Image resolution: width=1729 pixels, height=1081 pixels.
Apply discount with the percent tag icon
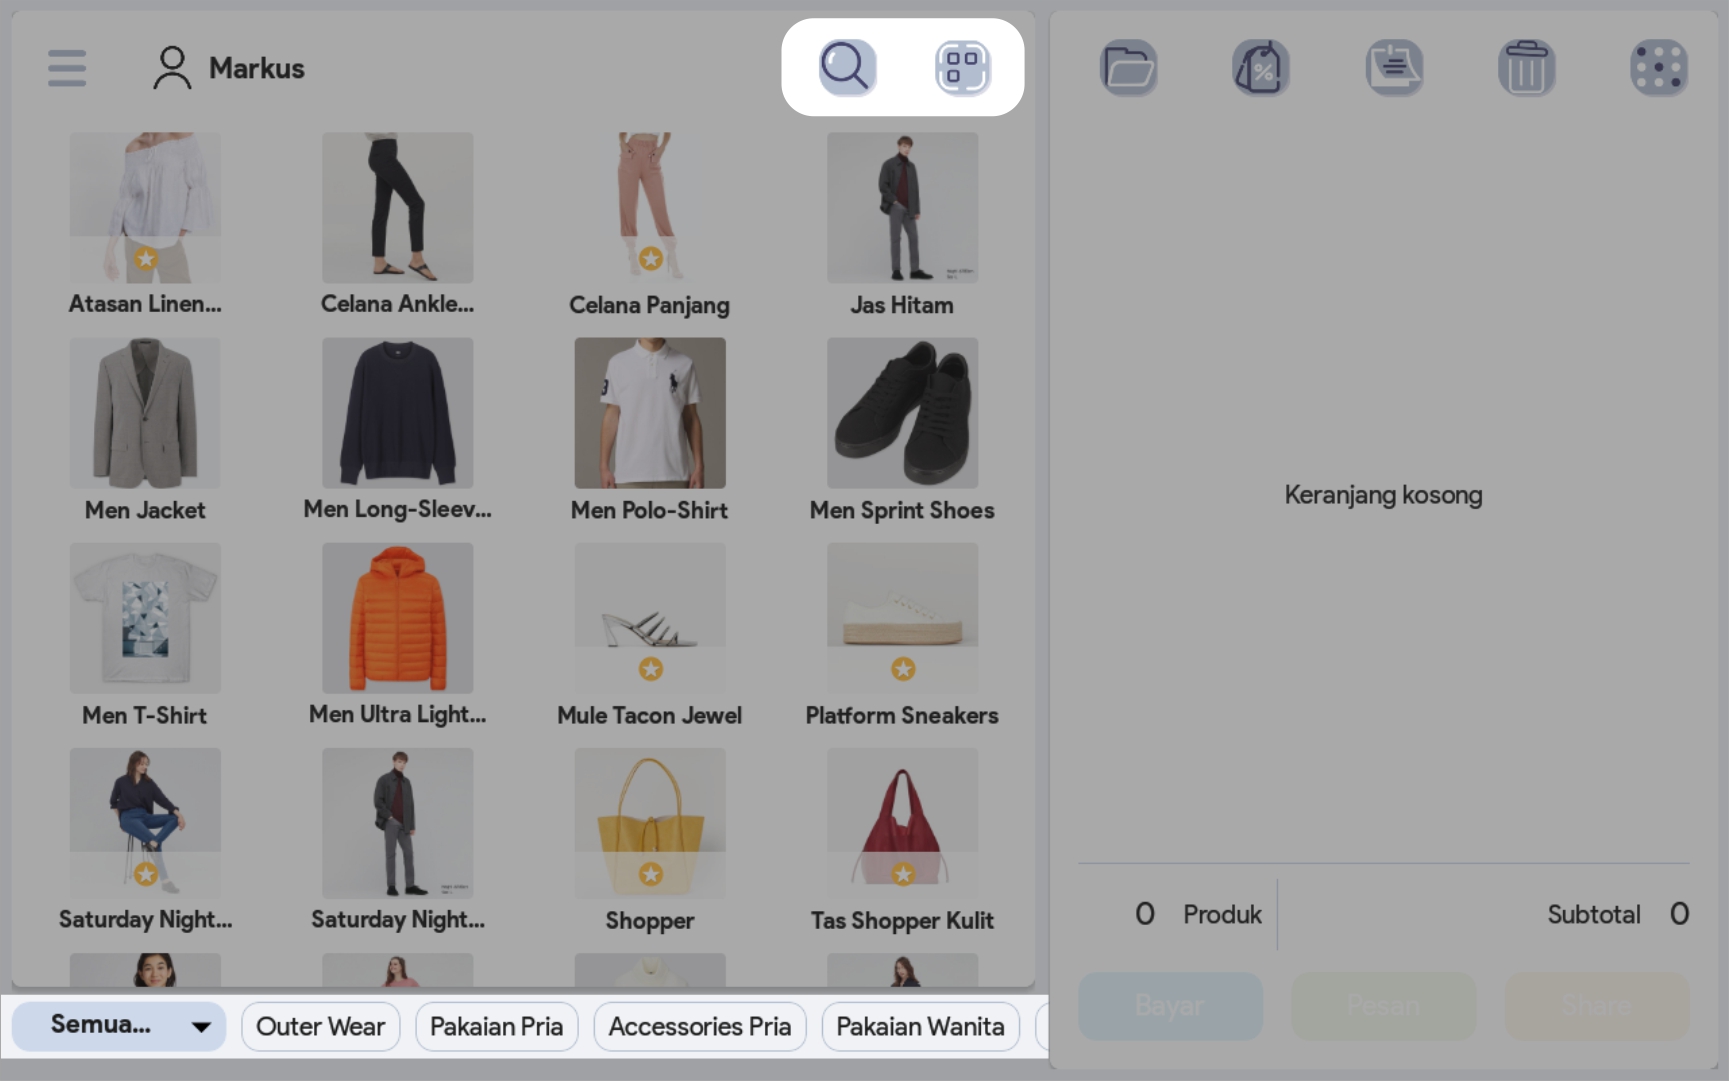(x=1261, y=68)
